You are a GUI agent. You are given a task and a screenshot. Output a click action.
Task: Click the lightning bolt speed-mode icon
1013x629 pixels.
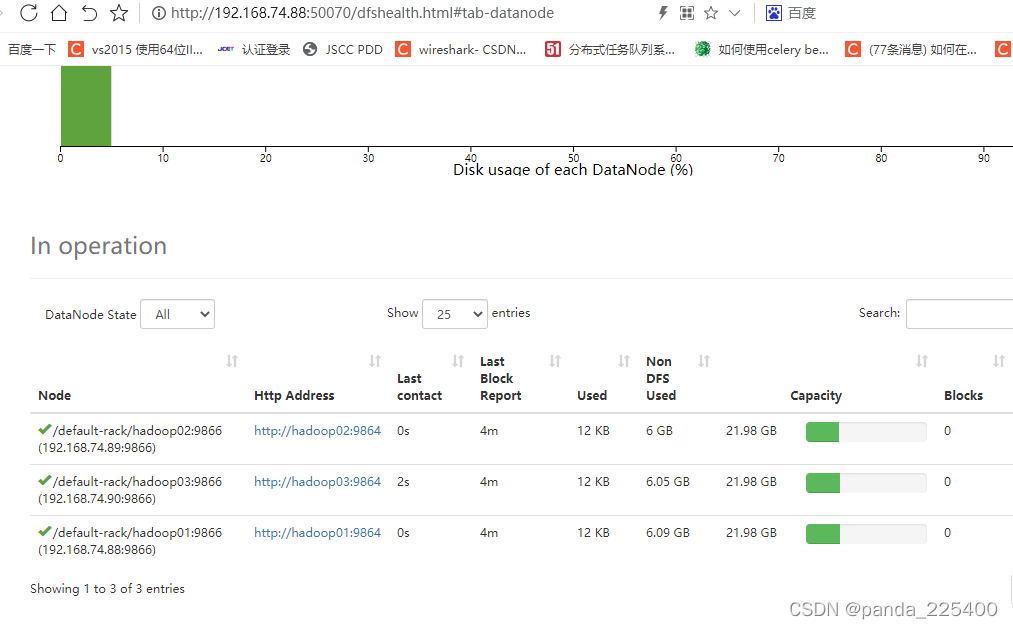click(662, 13)
